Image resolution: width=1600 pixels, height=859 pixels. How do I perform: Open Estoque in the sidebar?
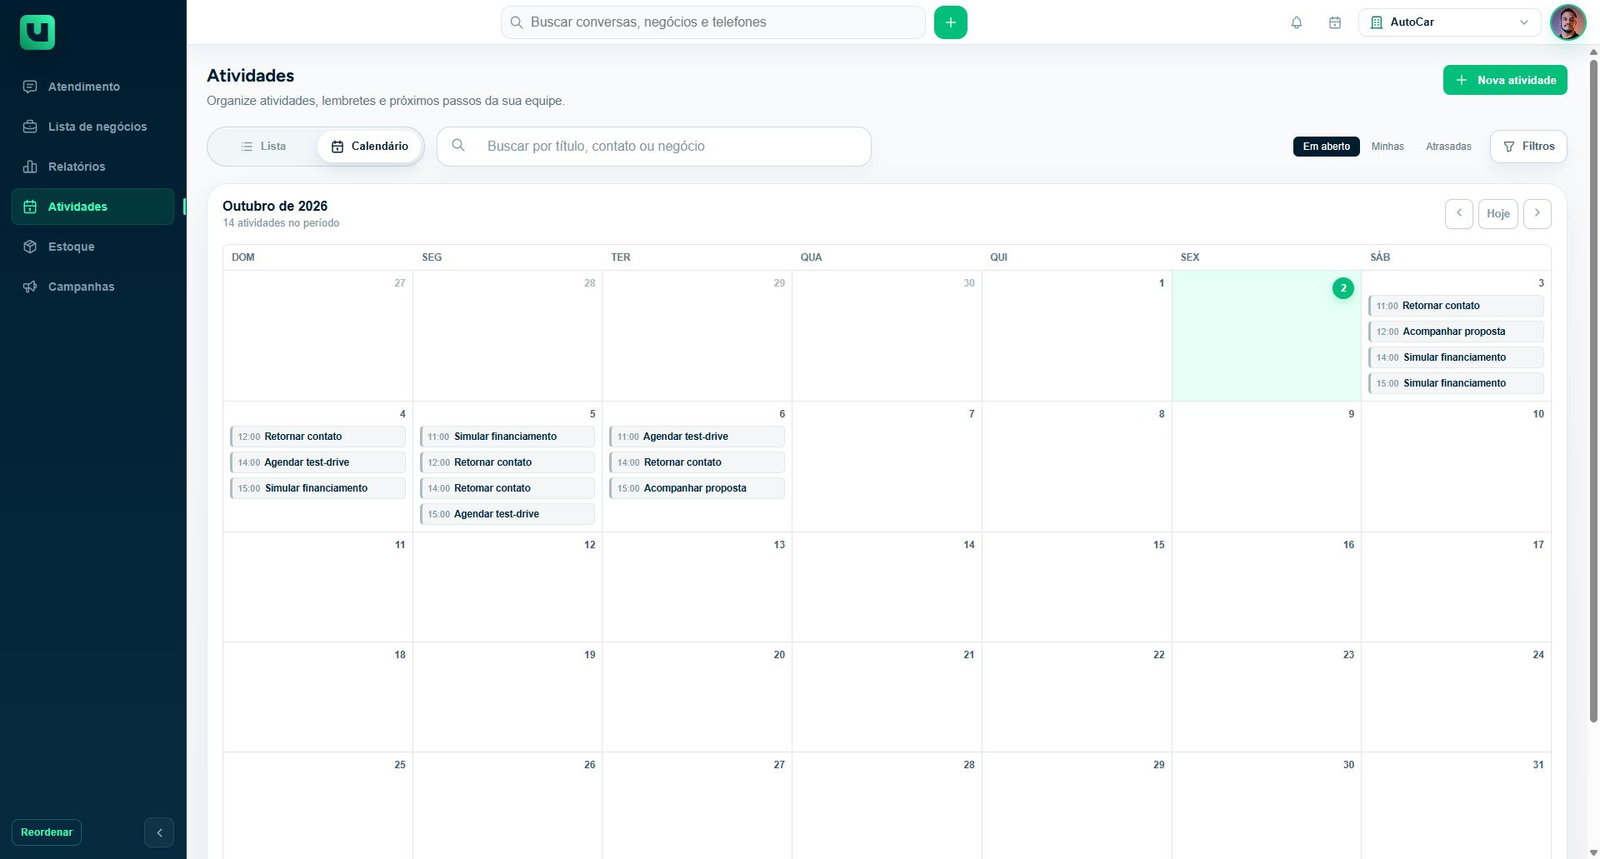tap(93, 247)
